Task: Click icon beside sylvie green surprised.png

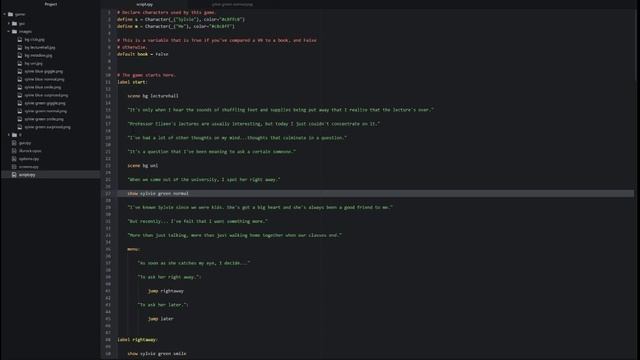Action: click(x=20, y=127)
